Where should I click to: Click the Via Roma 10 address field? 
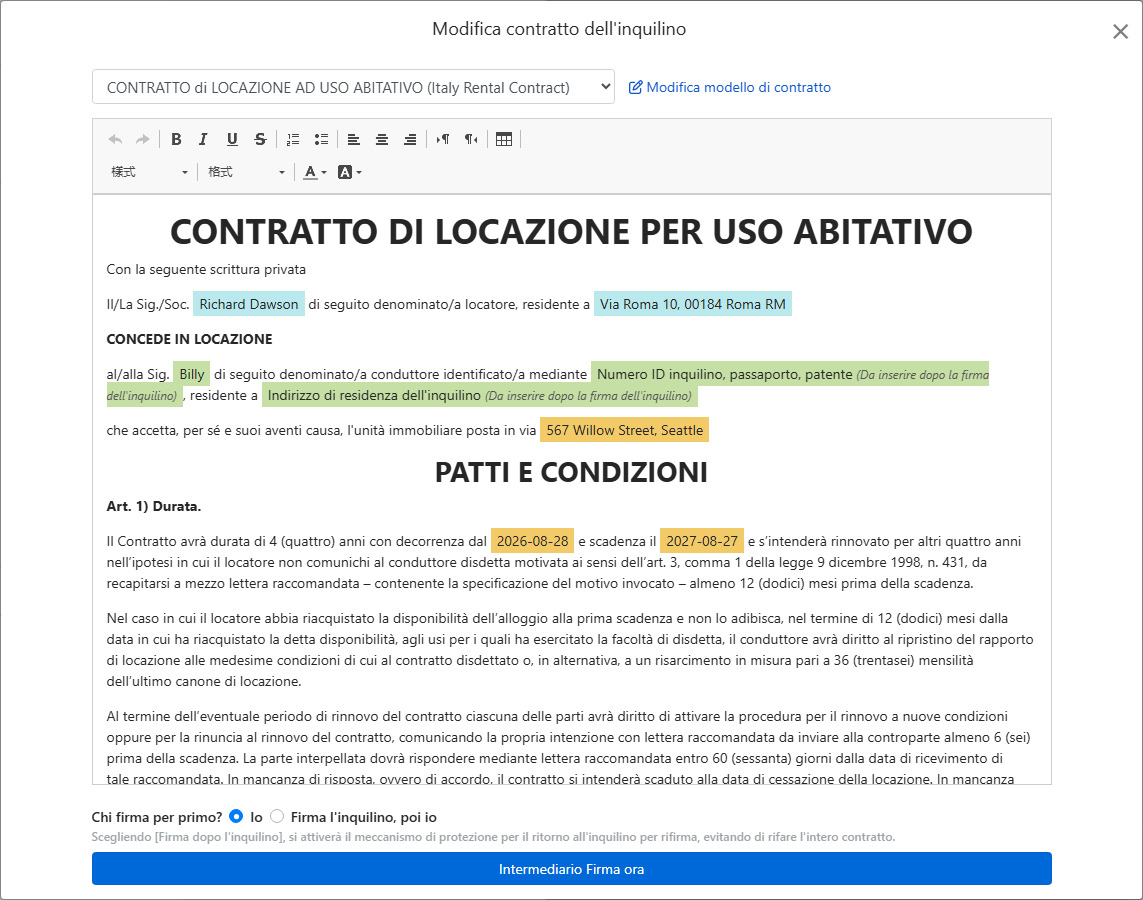coord(693,304)
